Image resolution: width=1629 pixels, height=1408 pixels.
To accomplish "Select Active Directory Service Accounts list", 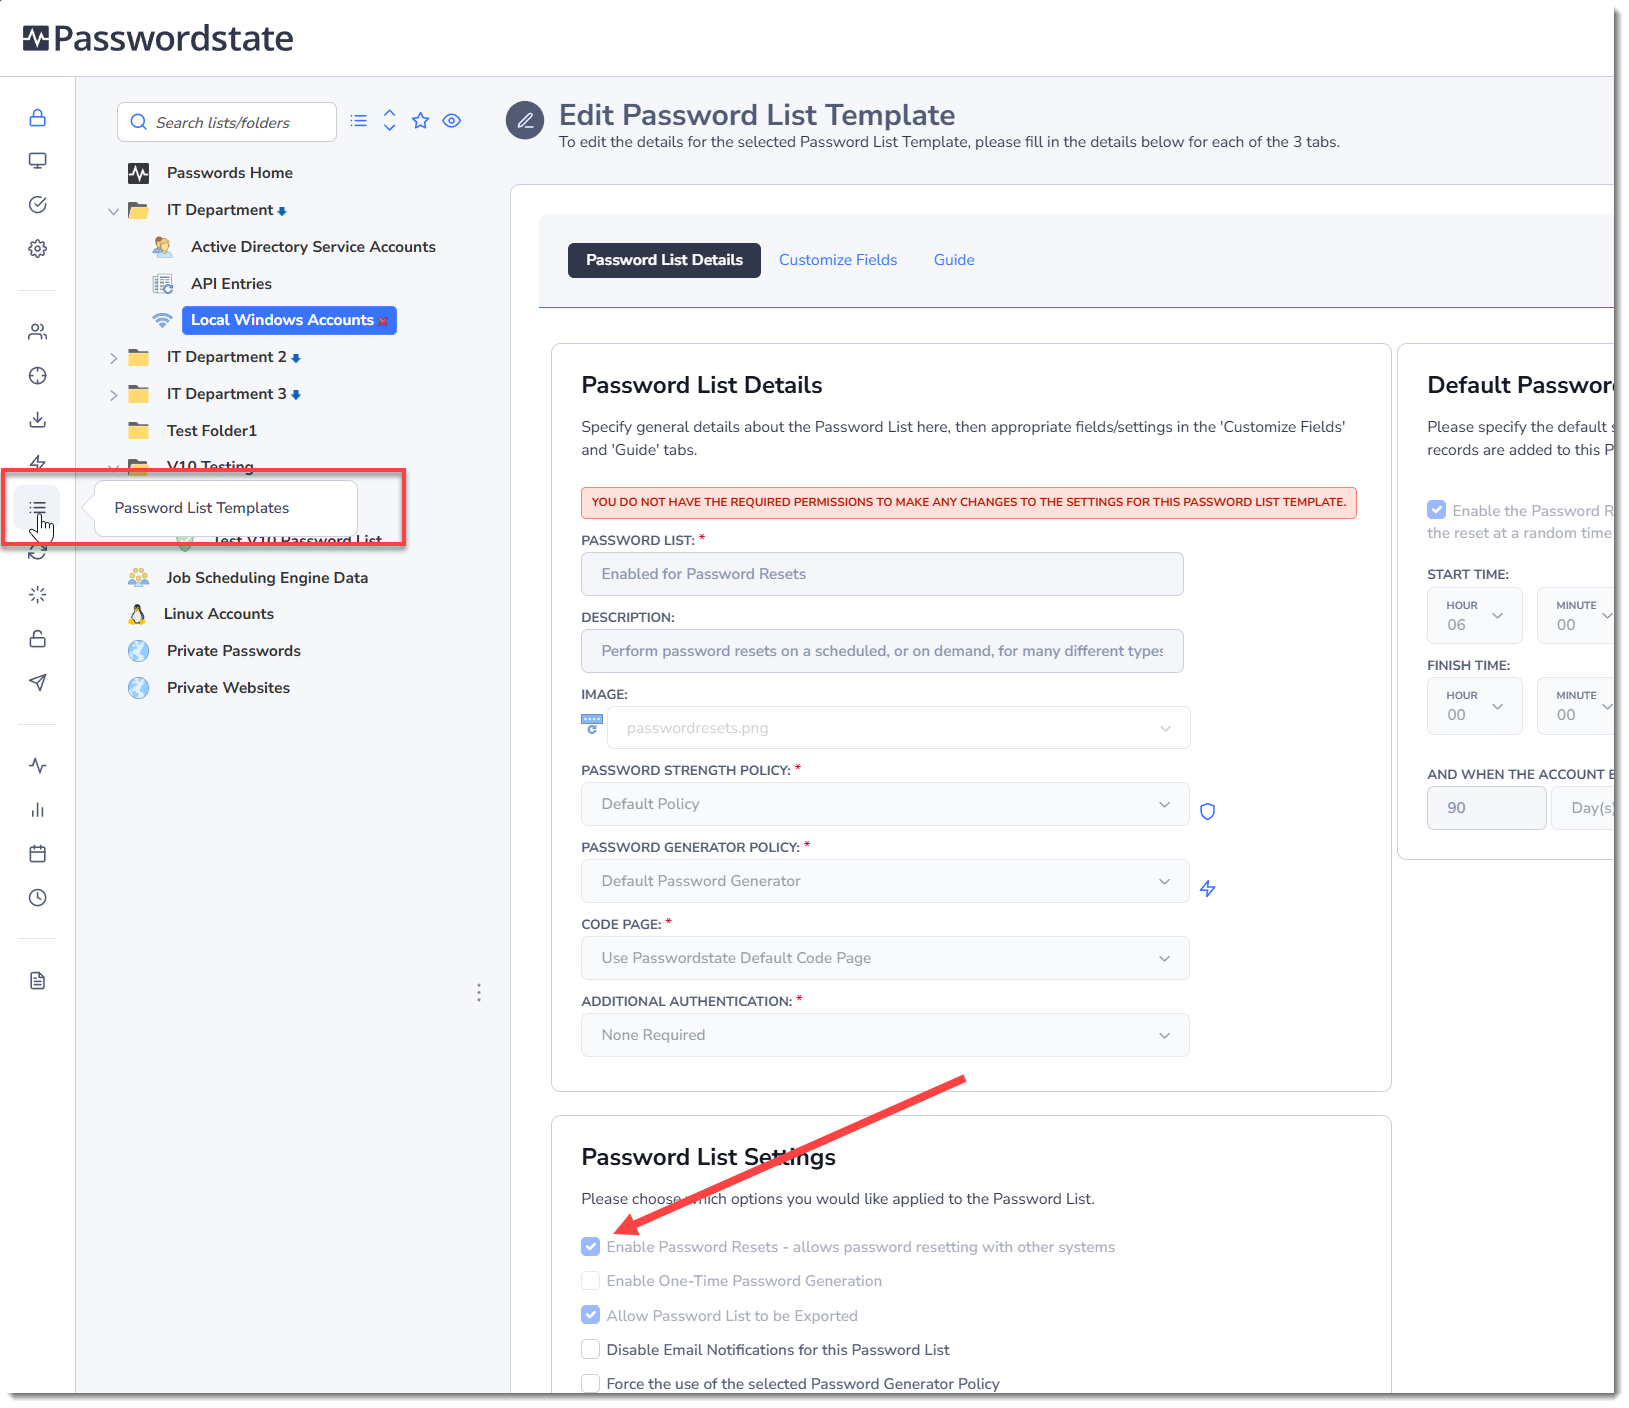I will (x=313, y=247).
